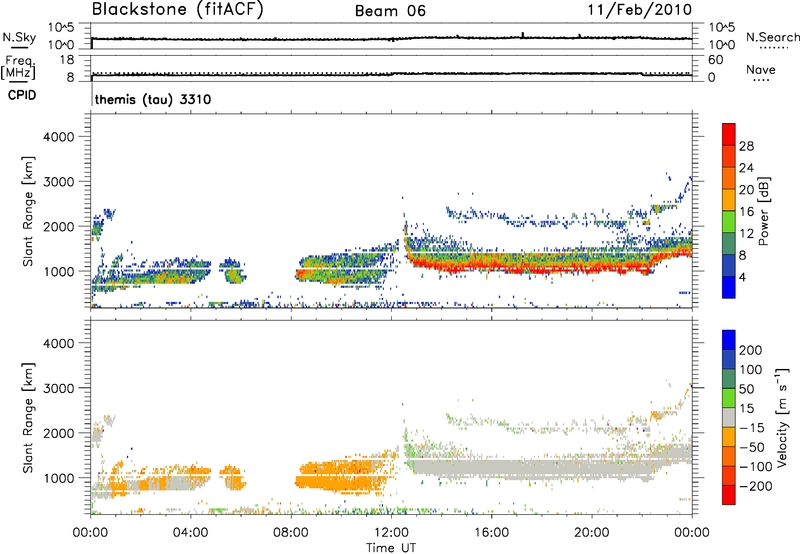Select the "themis (tau) 3310" CPID text

[x=153, y=99]
